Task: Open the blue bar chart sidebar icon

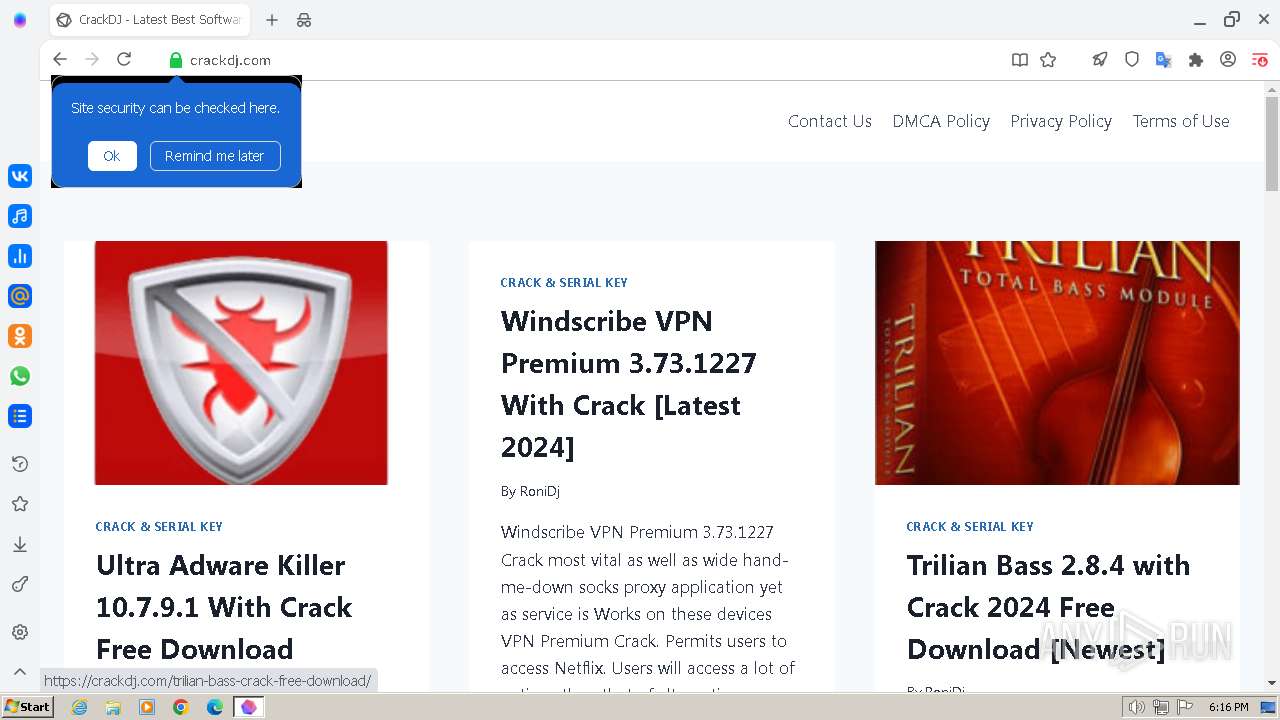Action: click(x=20, y=256)
